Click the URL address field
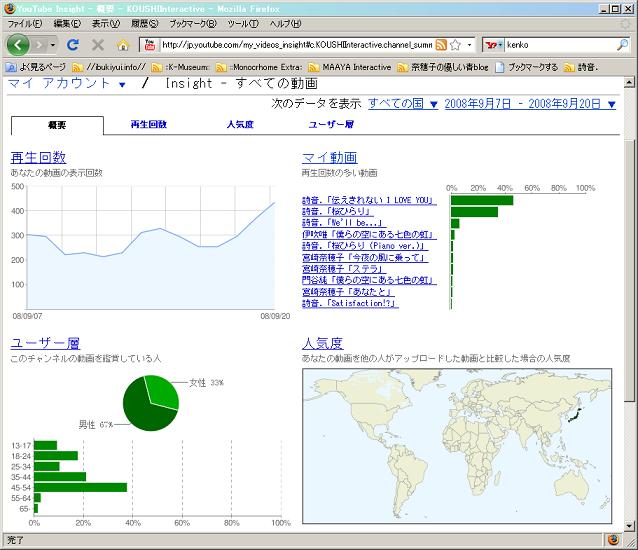 click(x=296, y=45)
